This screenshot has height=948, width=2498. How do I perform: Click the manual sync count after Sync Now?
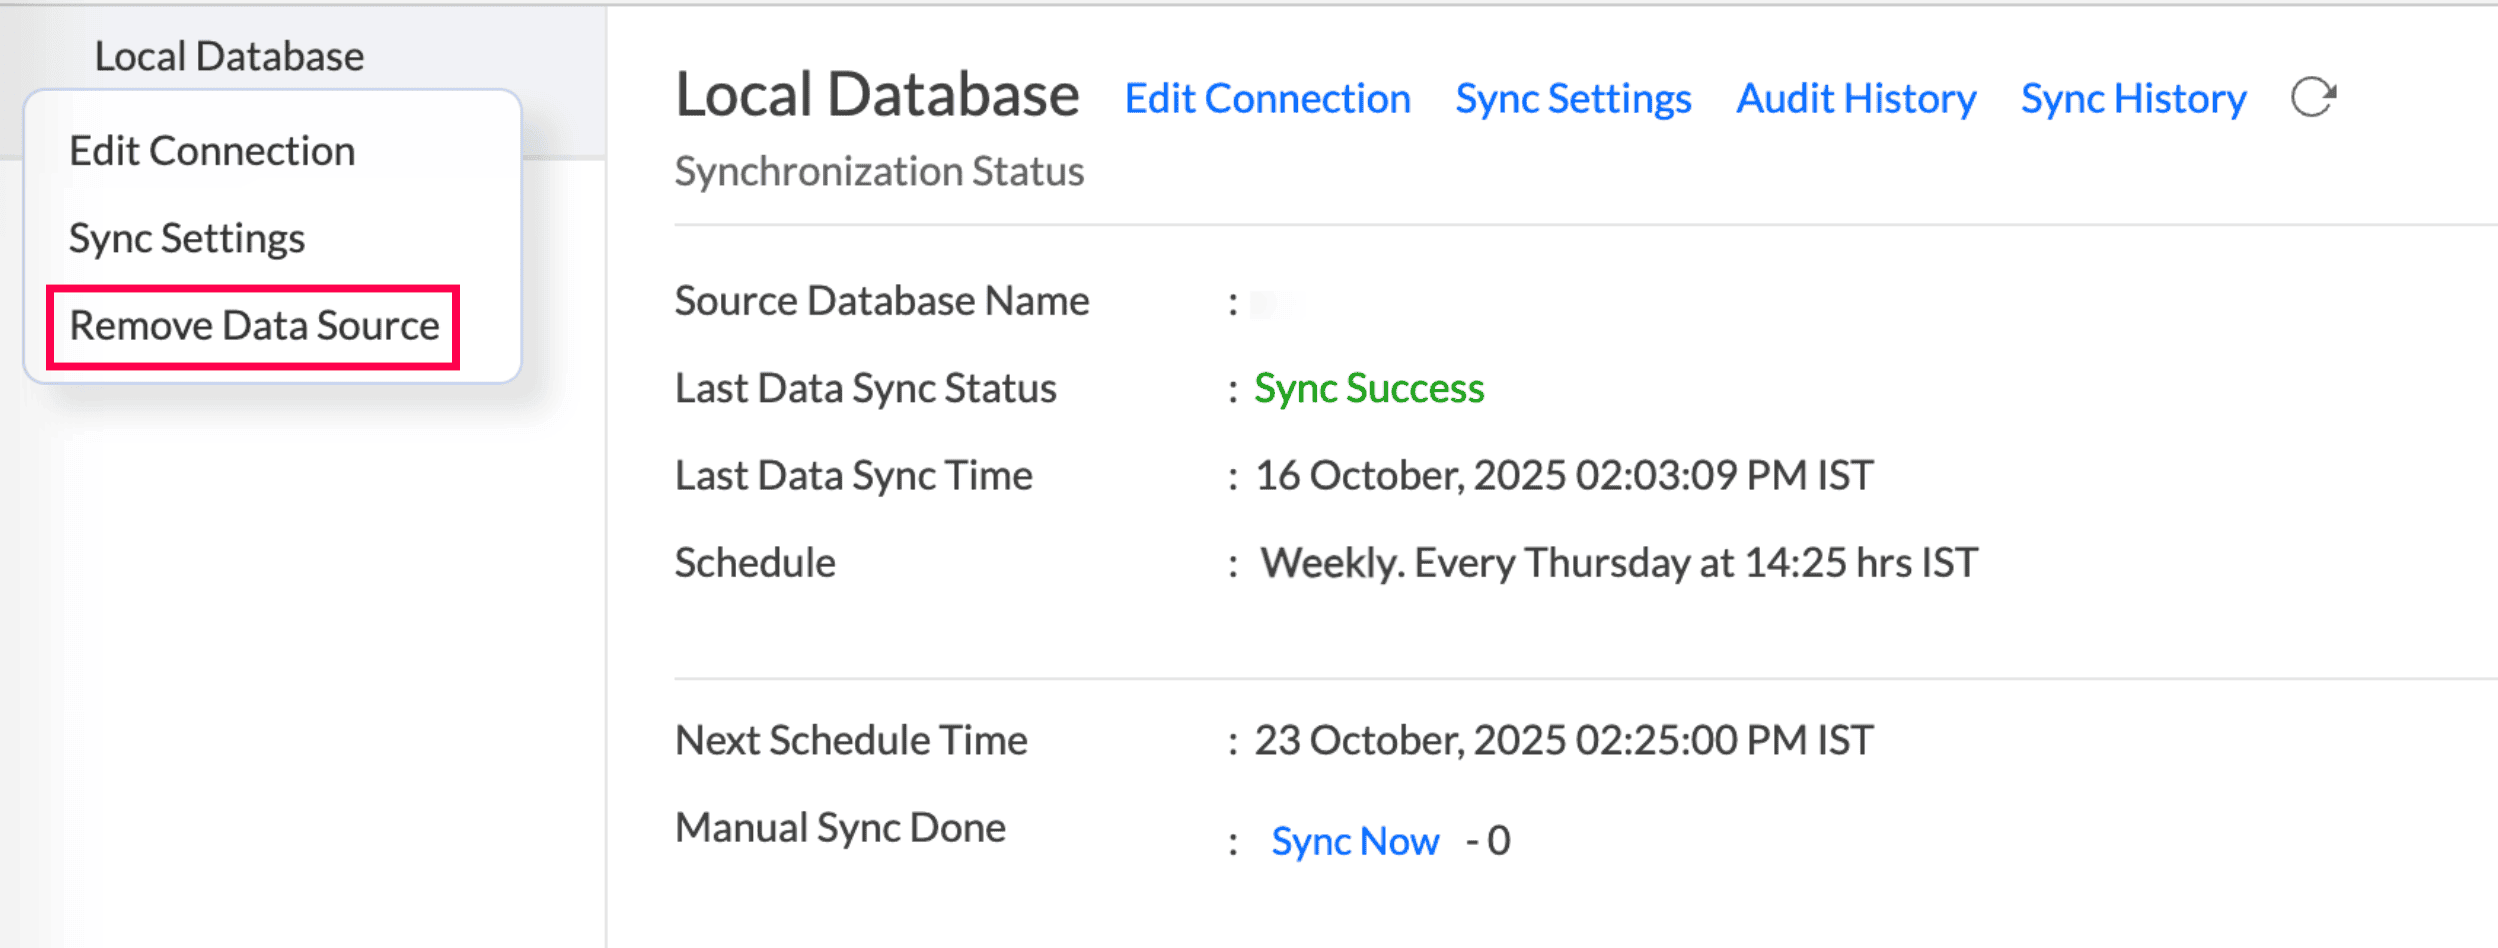point(1498,840)
